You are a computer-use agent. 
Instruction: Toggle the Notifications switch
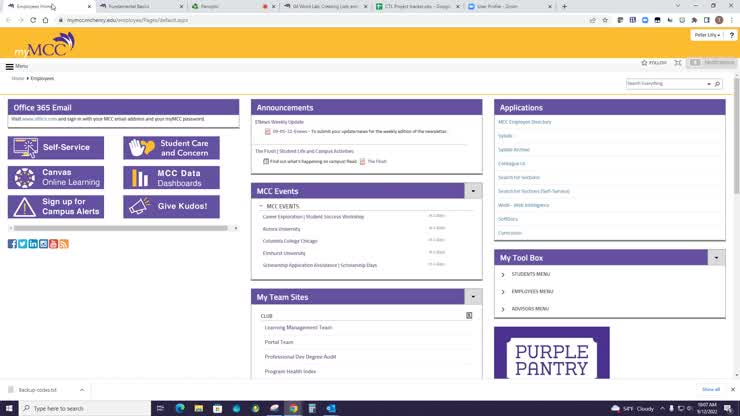[696, 63]
